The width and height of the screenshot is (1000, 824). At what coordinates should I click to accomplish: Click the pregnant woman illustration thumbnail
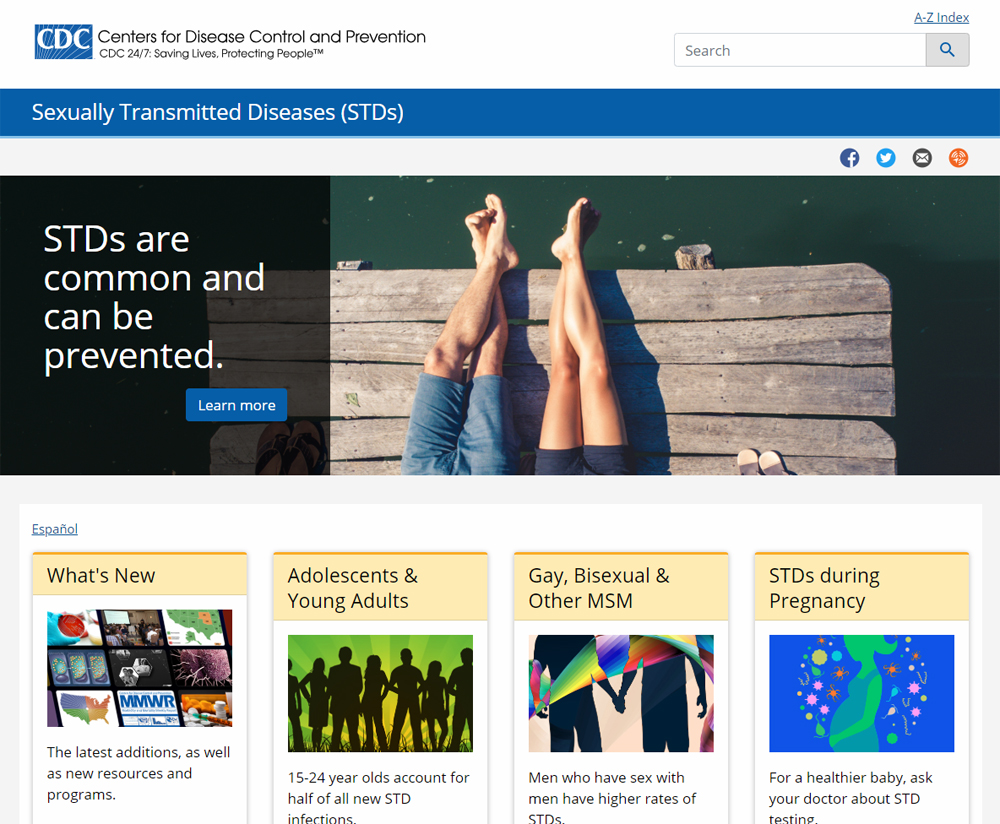tap(862, 693)
